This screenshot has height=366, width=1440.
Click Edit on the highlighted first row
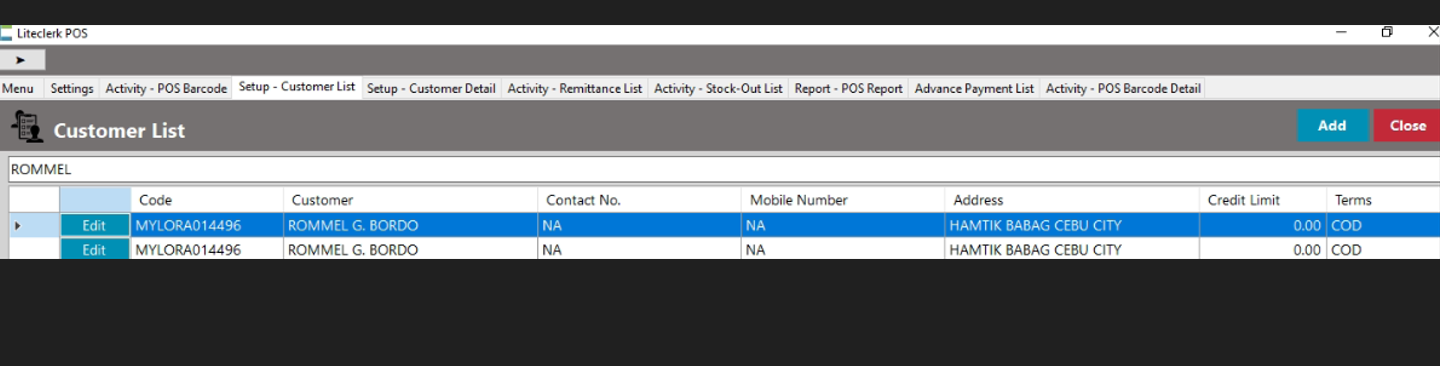click(94, 225)
